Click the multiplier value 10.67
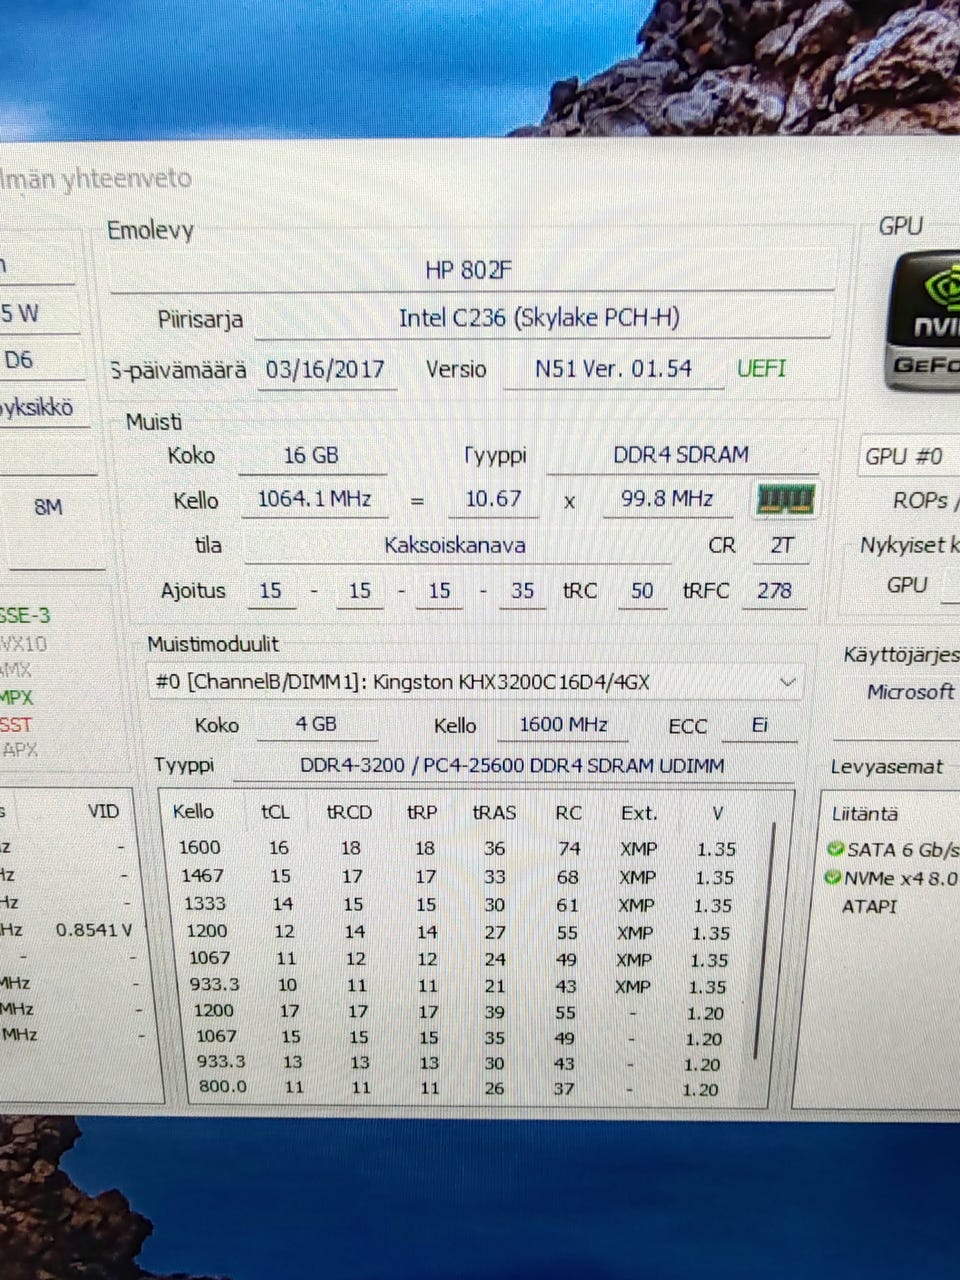 493,499
